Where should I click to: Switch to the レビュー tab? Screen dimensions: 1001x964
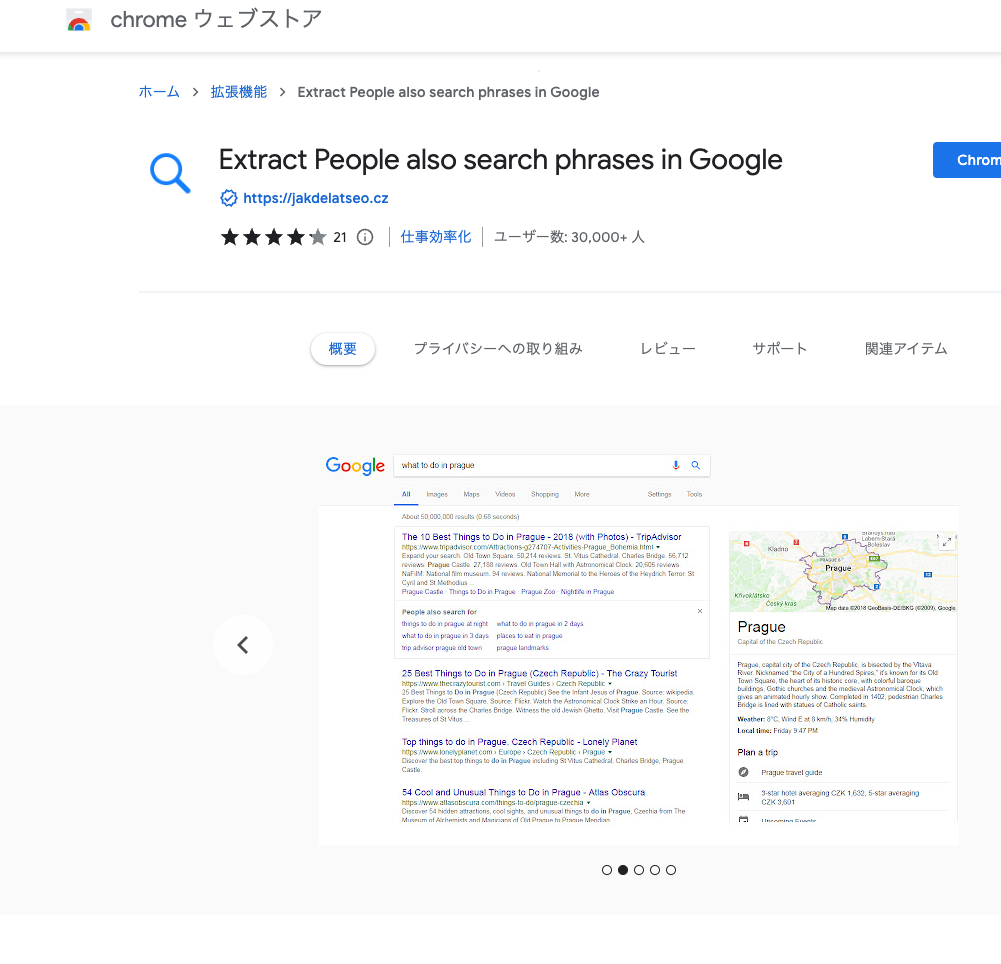667,348
